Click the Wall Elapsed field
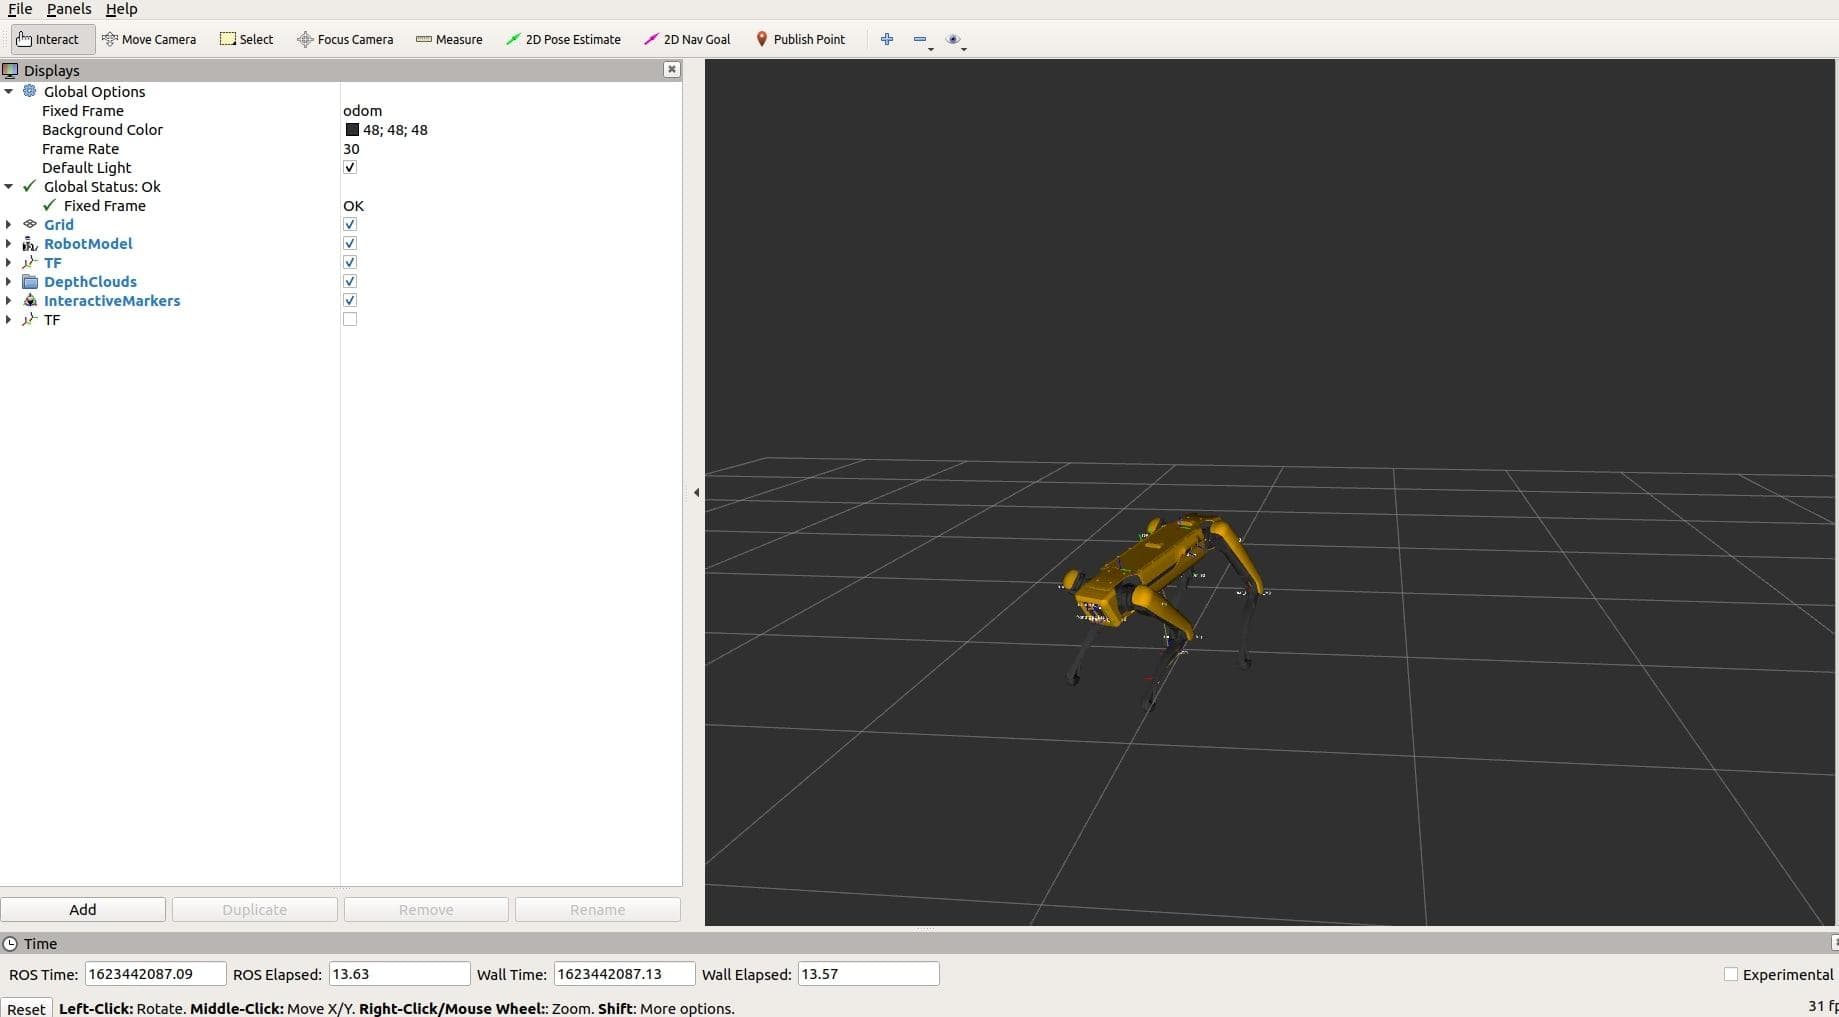The height and width of the screenshot is (1017, 1839). (x=868, y=974)
